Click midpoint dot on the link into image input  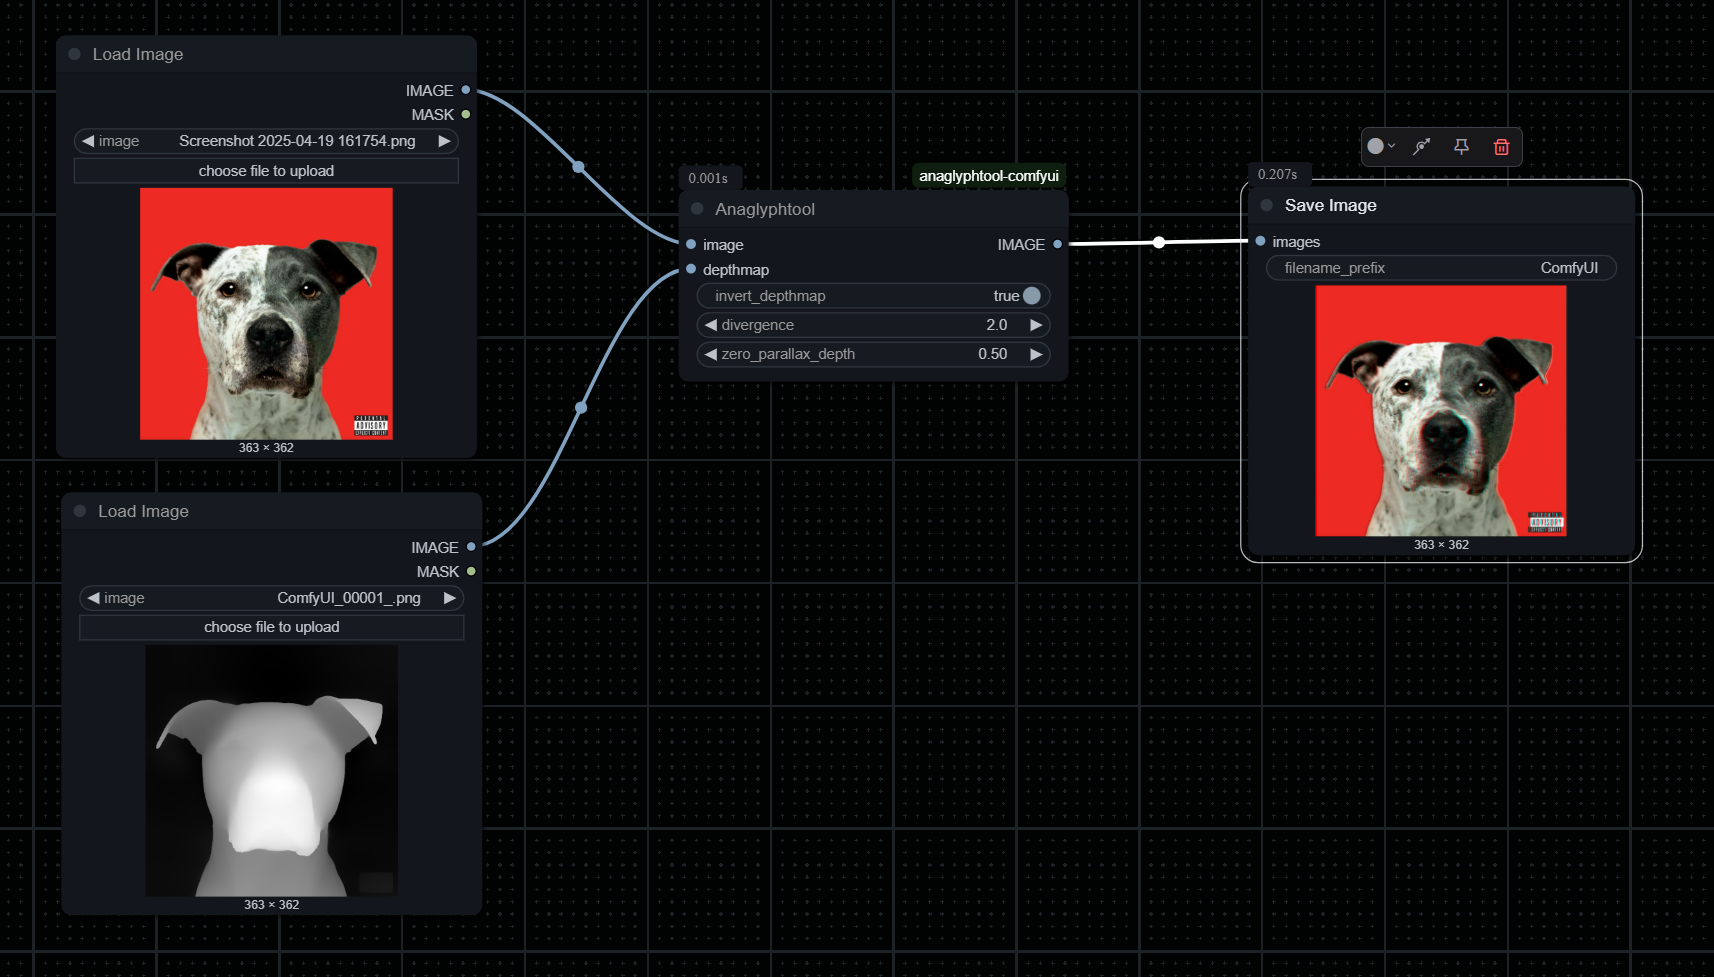click(578, 167)
